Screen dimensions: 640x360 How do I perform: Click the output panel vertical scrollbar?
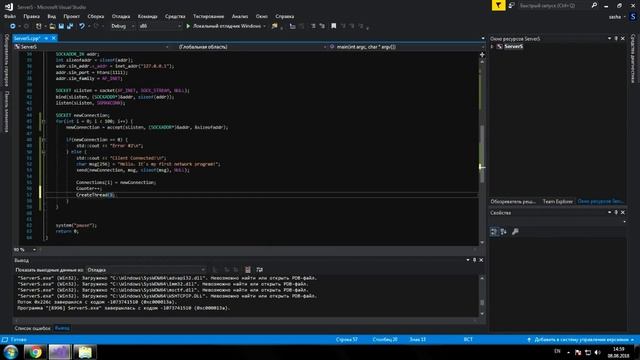tap(482, 296)
